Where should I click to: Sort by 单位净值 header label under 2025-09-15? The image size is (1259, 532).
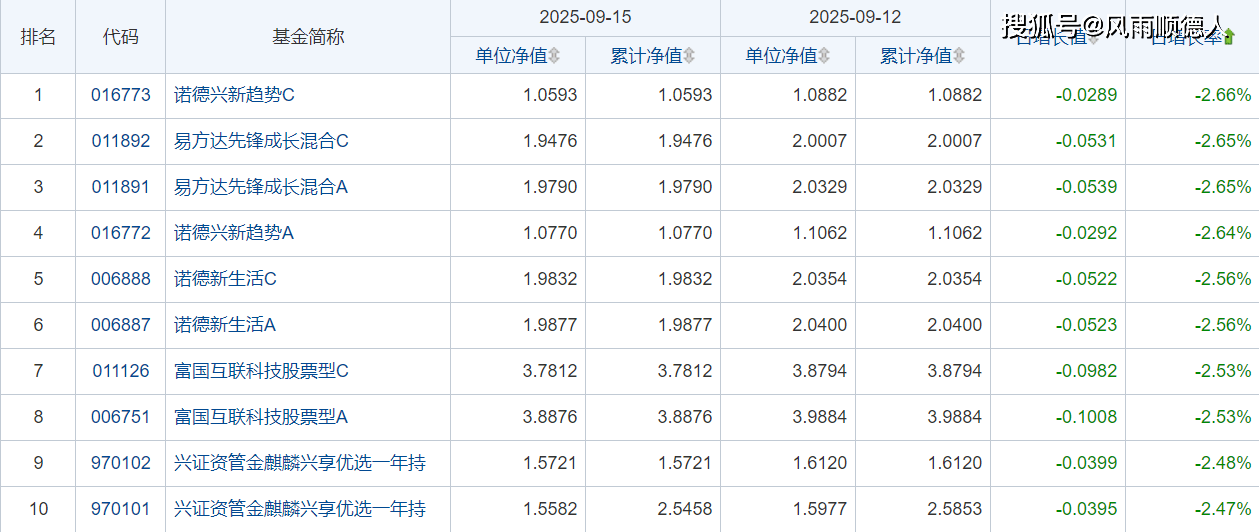pos(511,56)
